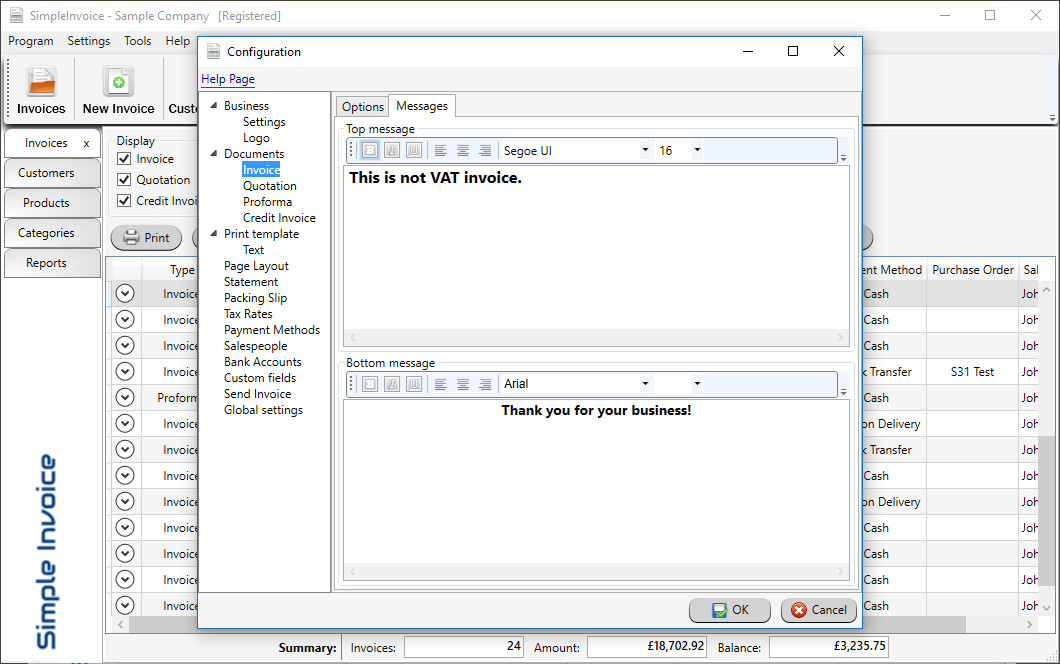Uncheck the Invoice display checkbox
1060x664 pixels.
pyautogui.click(x=125, y=159)
